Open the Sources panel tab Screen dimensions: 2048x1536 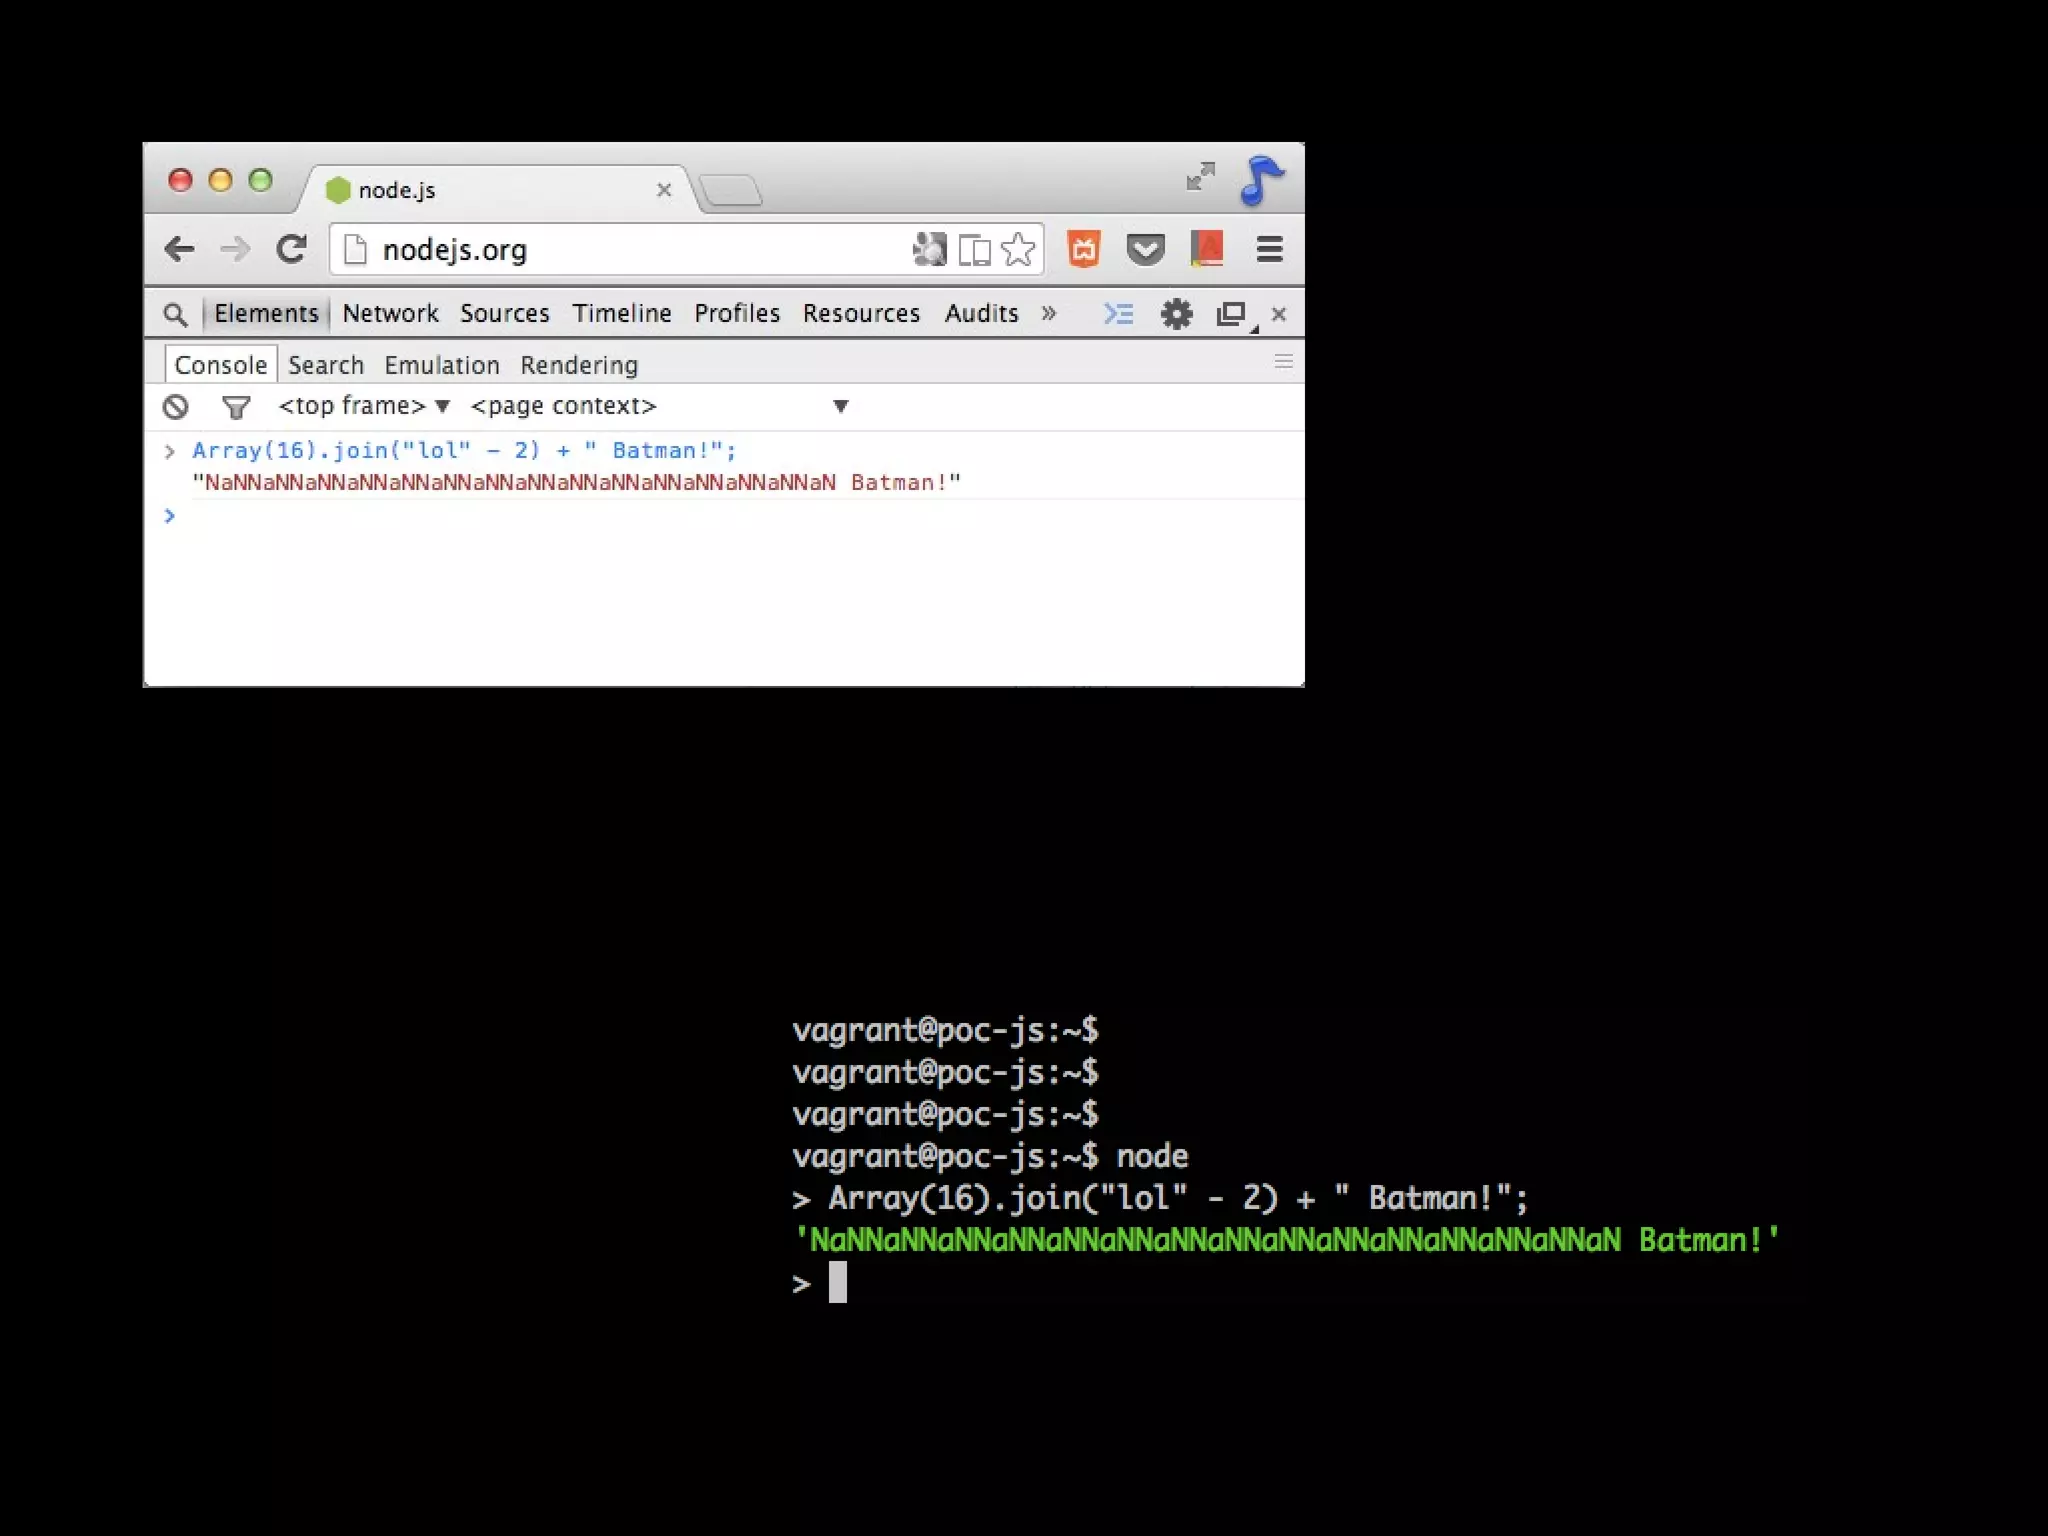[x=504, y=313]
